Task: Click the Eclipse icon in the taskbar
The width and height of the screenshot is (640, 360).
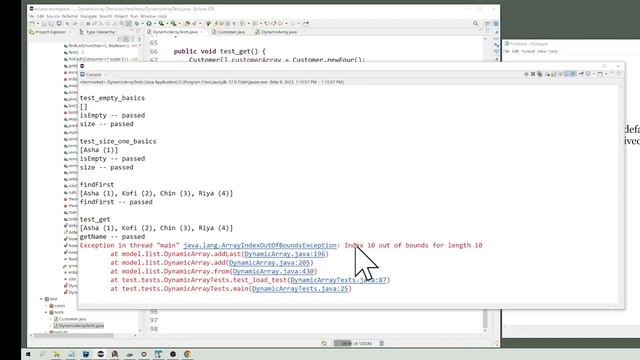Action: (100, 354)
